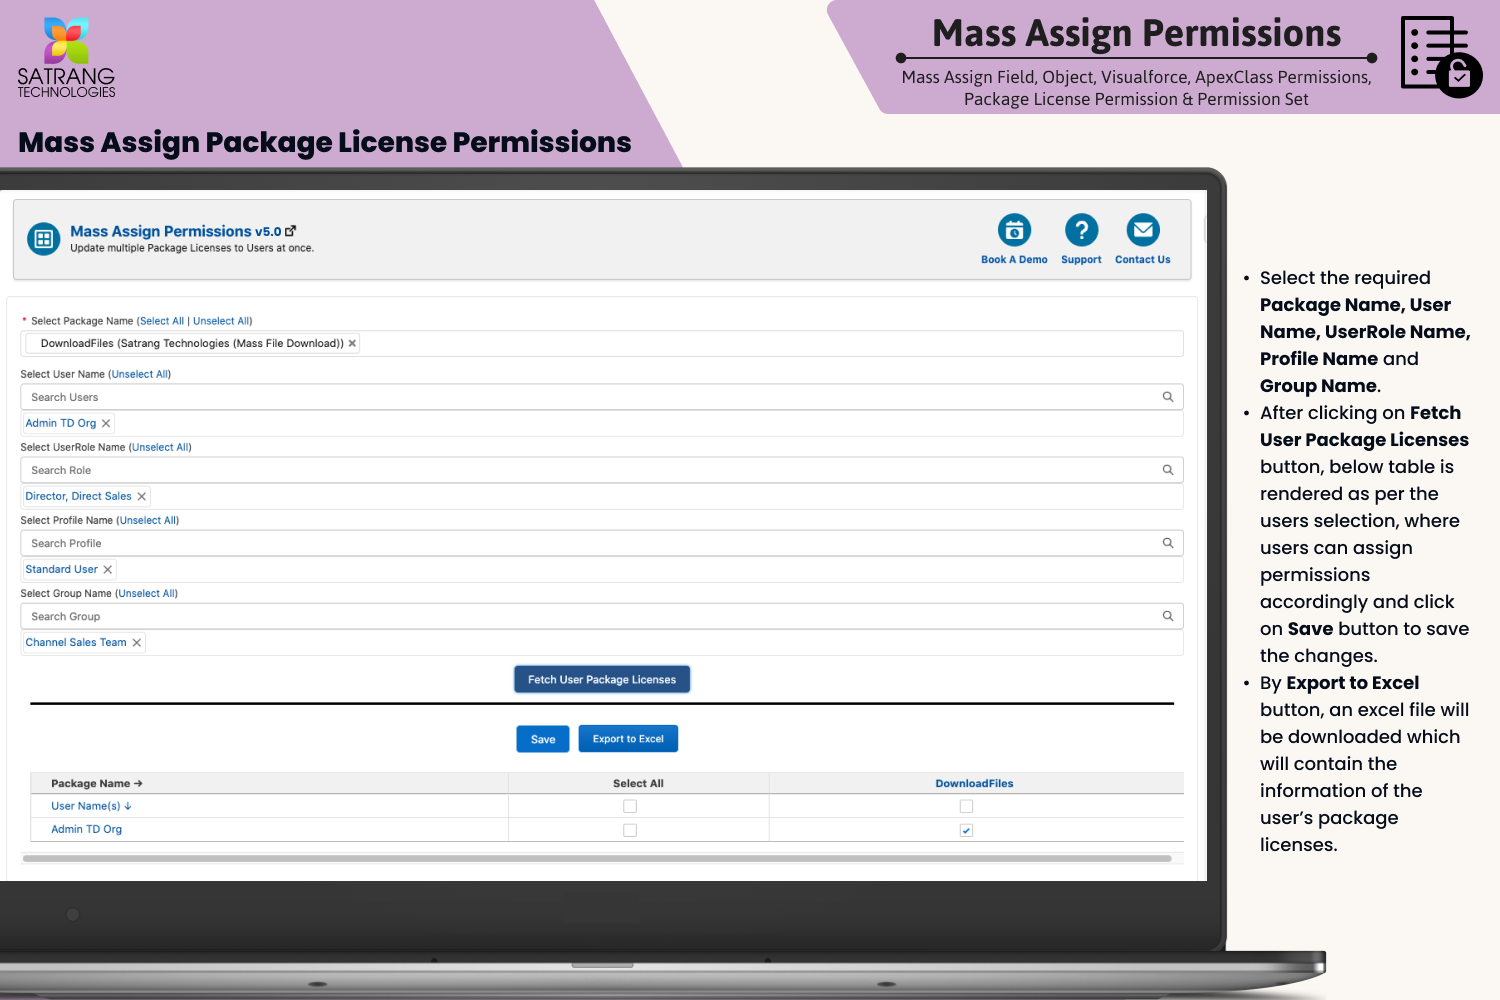Open the Search Role lookup field

(x=590, y=470)
